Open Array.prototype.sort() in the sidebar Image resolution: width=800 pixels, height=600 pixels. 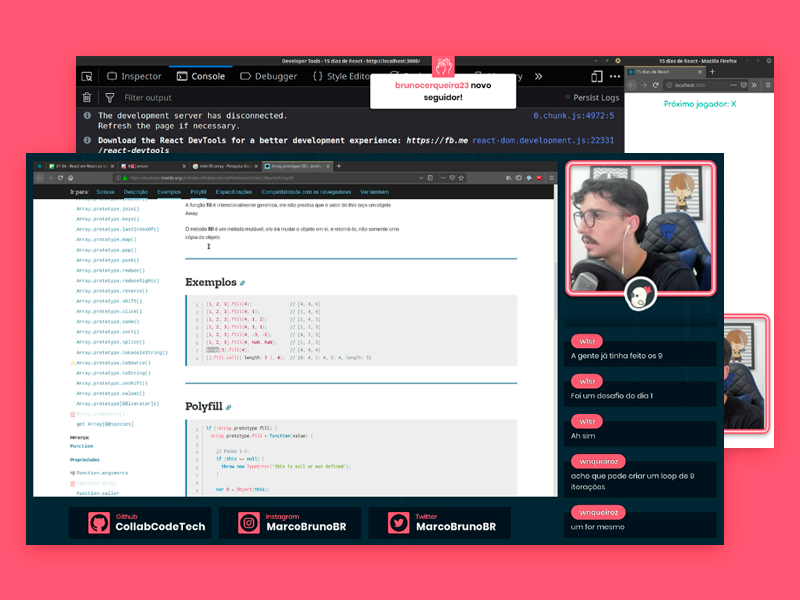point(108,332)
